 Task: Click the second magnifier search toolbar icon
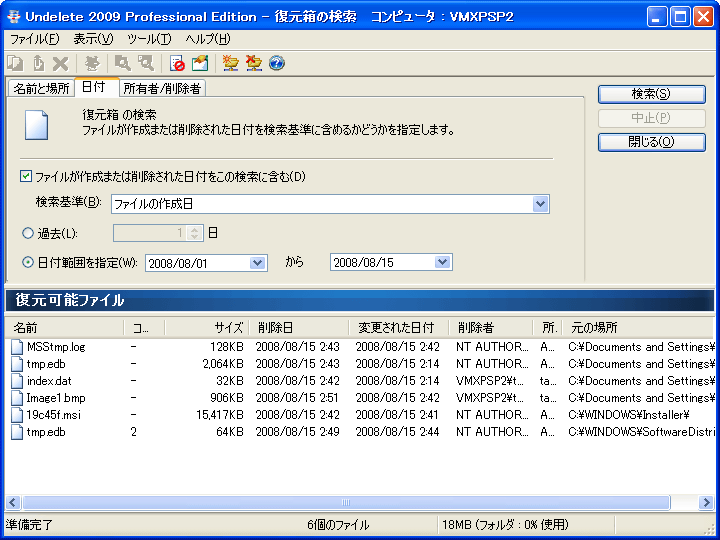tap(146, 63)
